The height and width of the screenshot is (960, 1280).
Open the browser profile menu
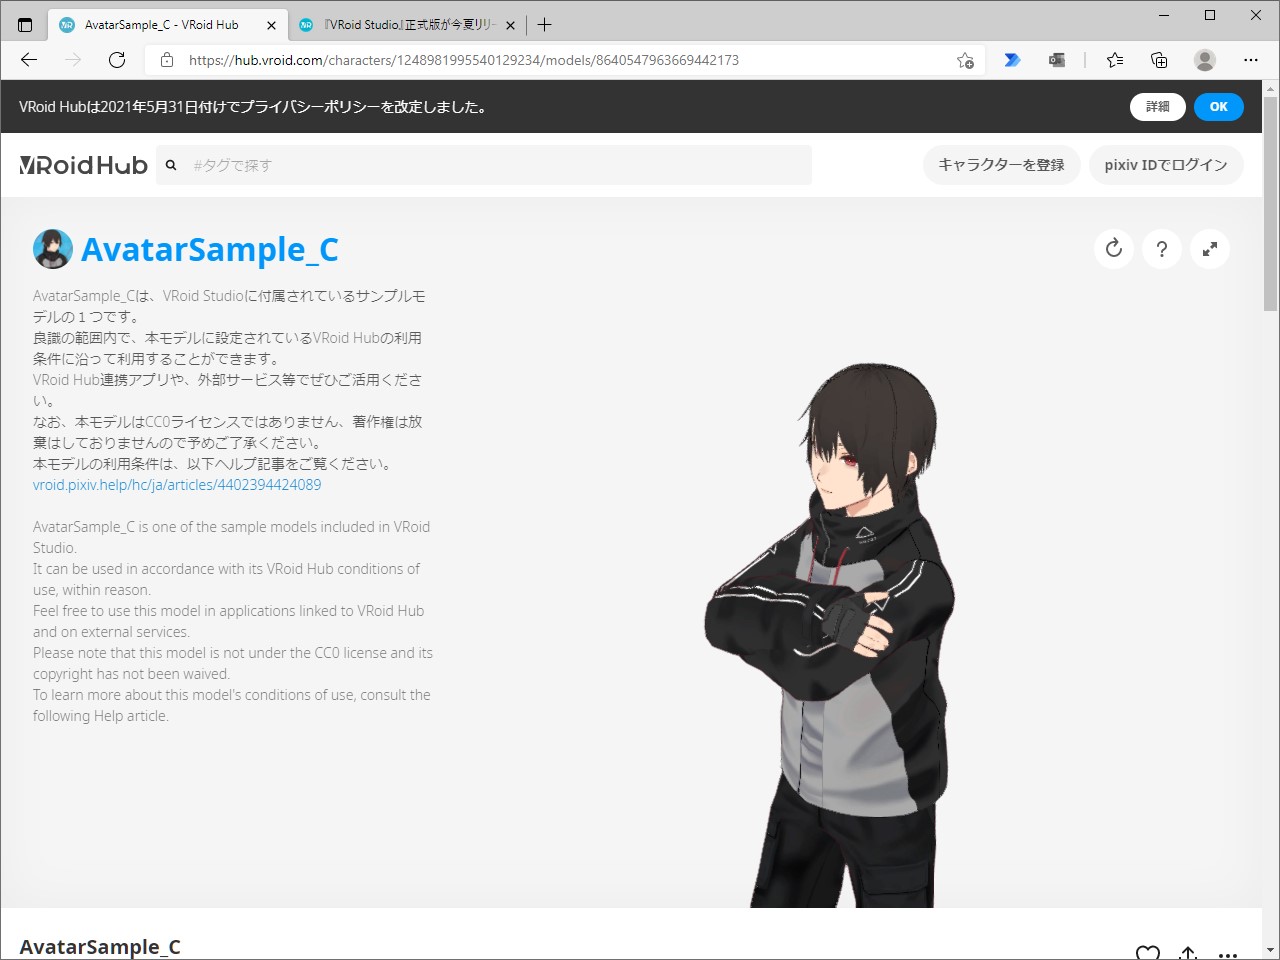click(x=1204, y=60)
